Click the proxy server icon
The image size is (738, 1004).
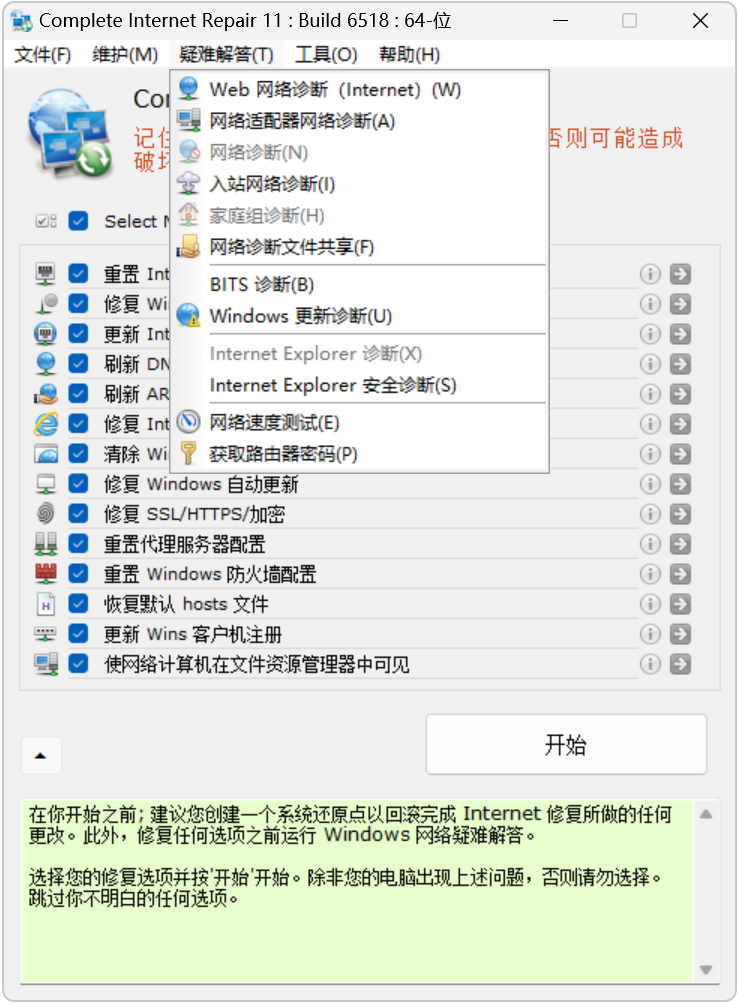(45, 544)
